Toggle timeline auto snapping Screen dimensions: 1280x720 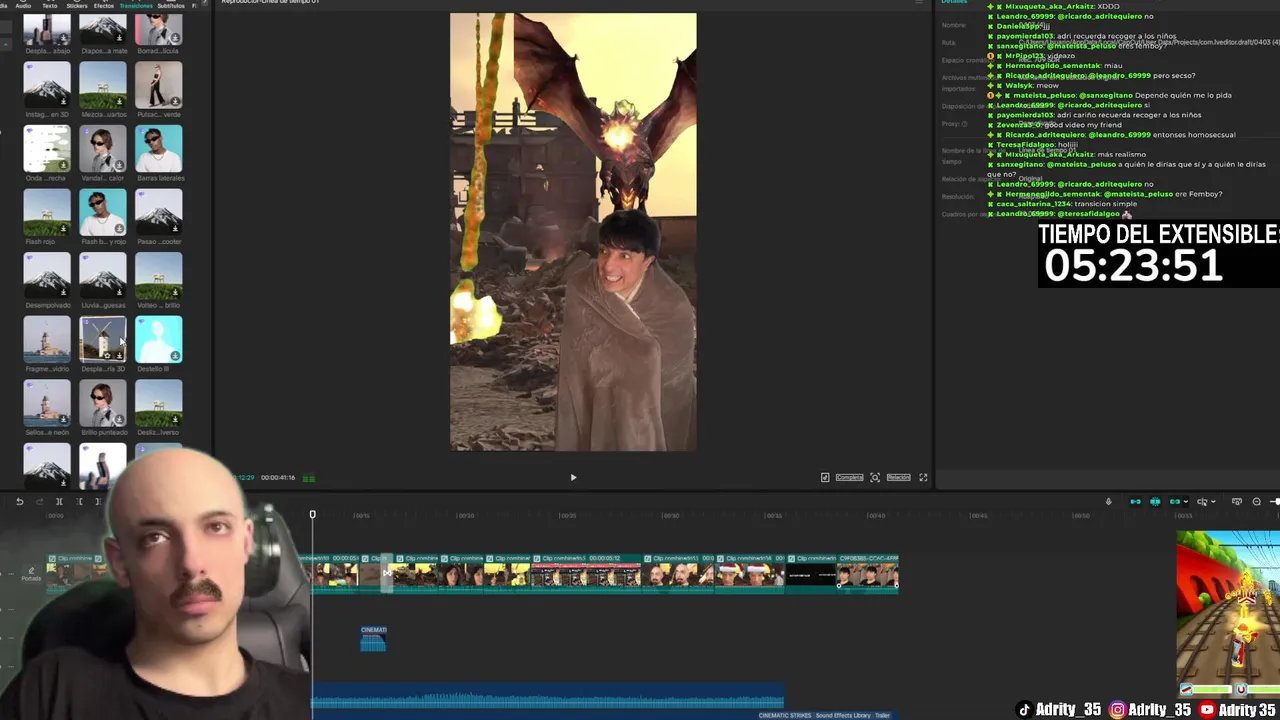pyautogui.click(x=1155, y=502)
